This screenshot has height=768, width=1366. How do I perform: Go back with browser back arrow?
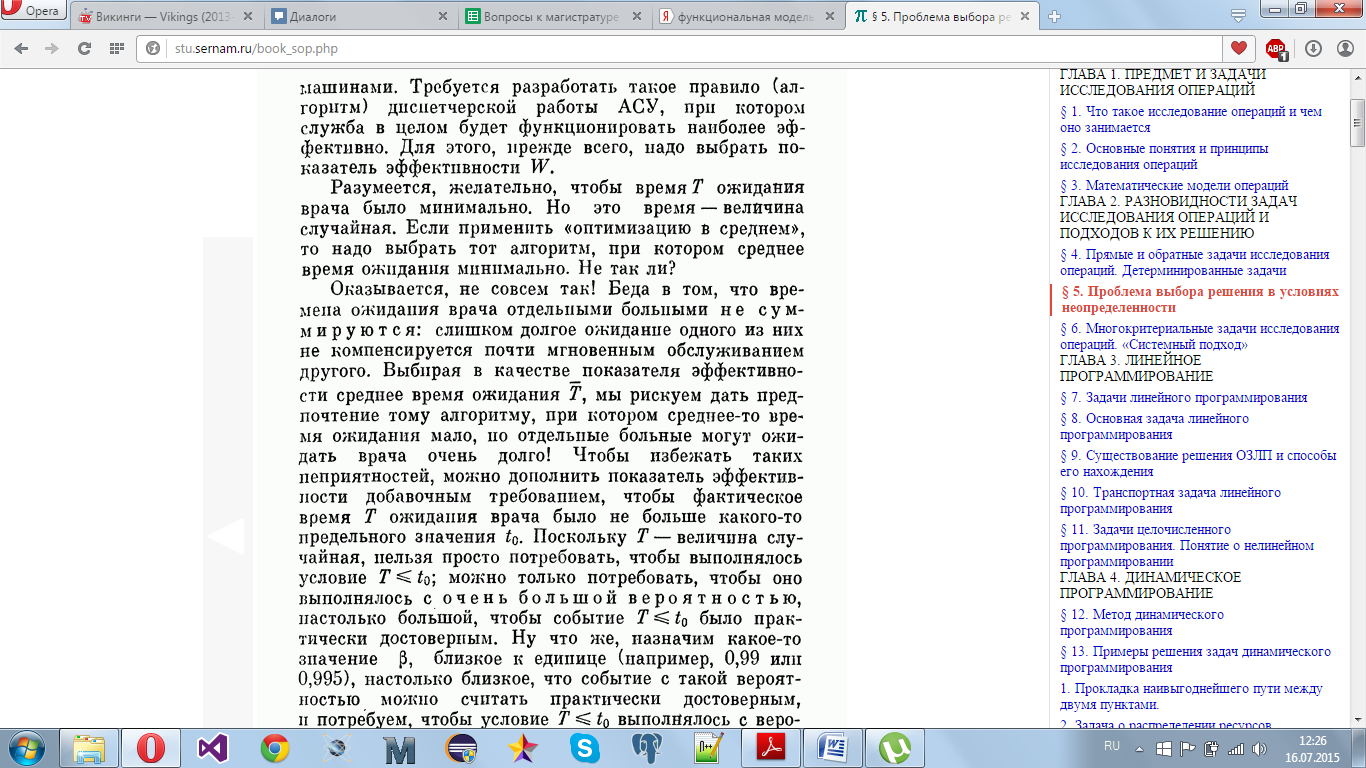coord(23,48)
